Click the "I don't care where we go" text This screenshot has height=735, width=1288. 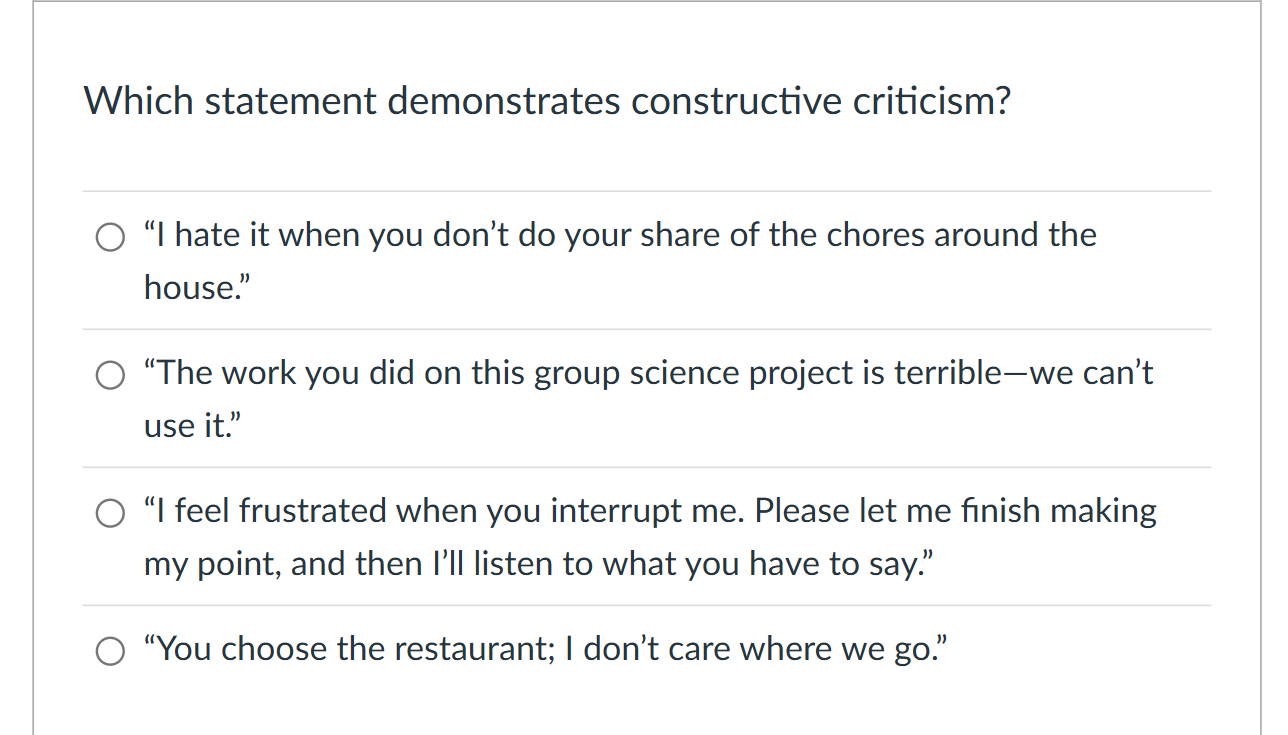(x=765, y=649)
